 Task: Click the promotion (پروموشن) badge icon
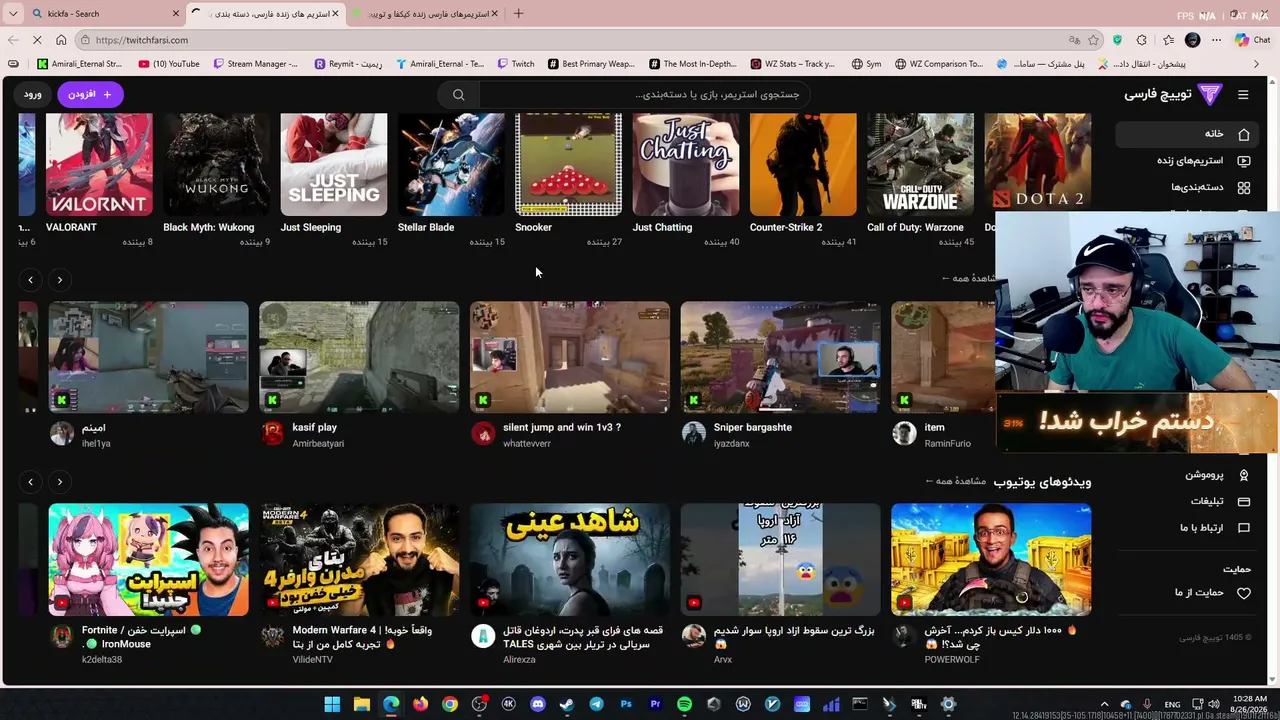1244,475
